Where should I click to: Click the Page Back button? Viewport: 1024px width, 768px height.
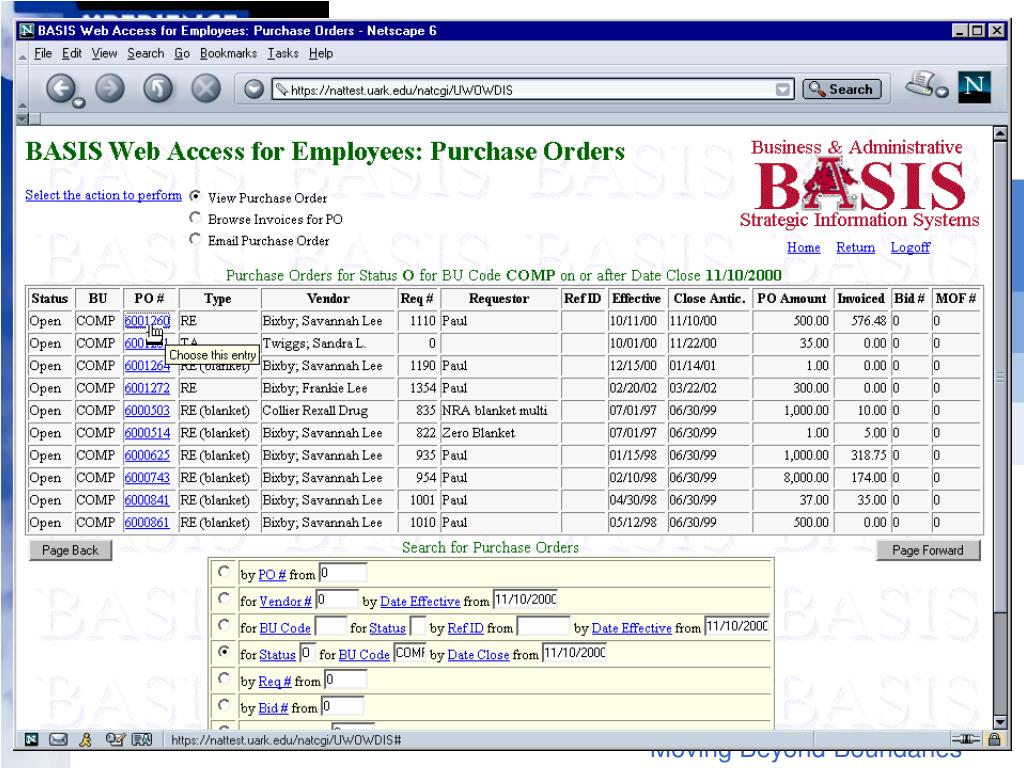[x=70, y=550]
